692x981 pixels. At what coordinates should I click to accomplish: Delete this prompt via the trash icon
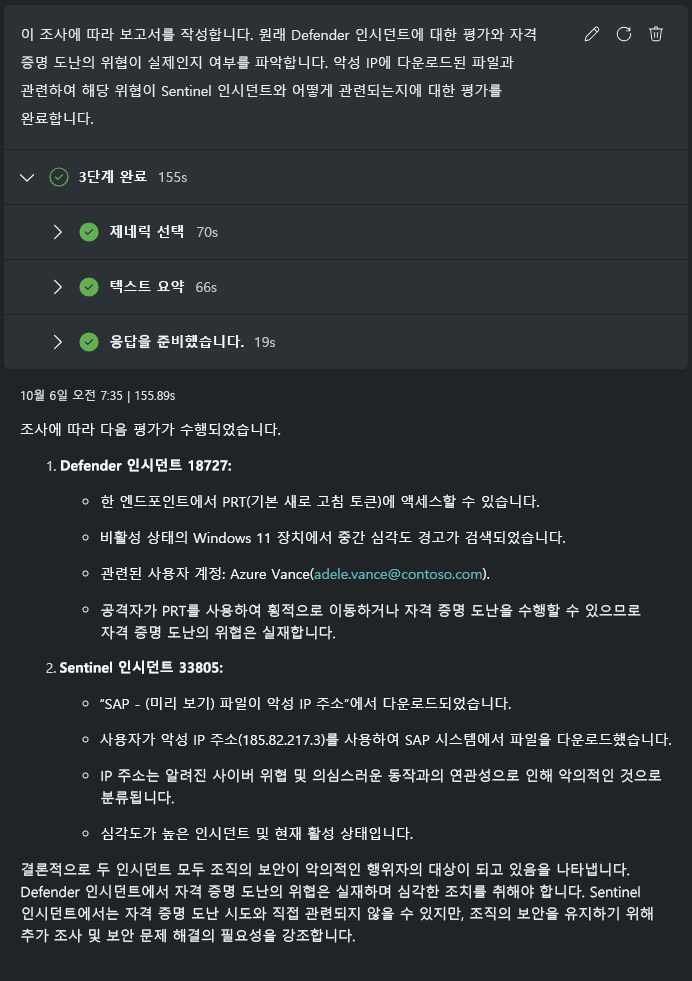(656, 33)
